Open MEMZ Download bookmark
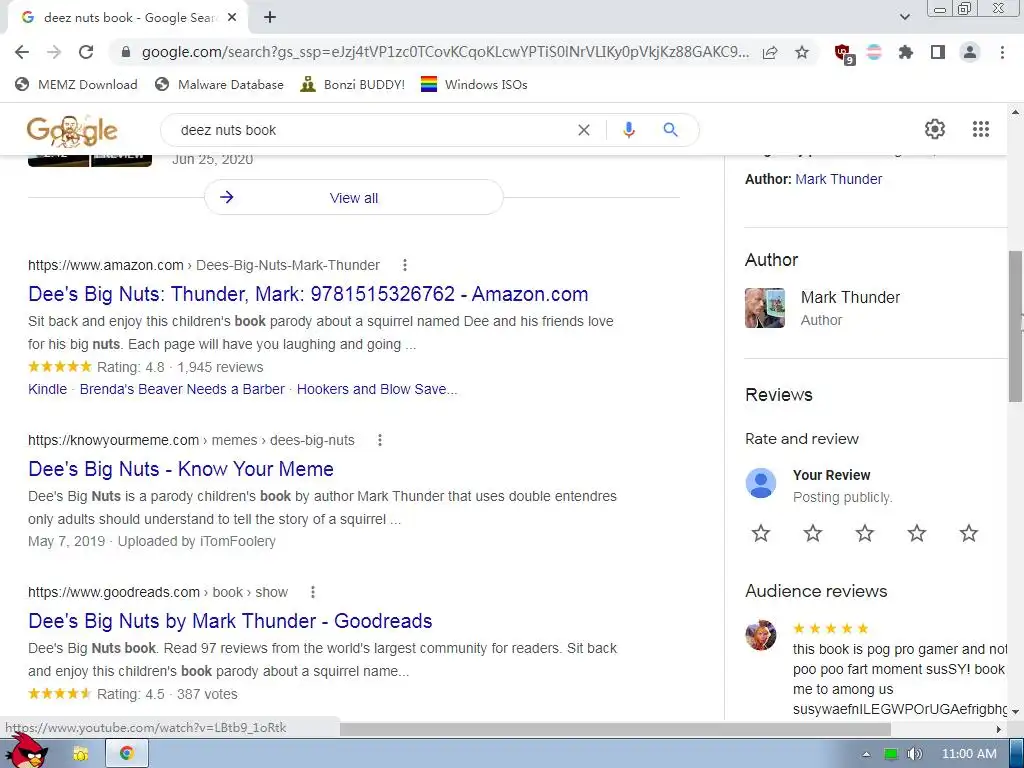The width and height of the screenshot is (1024, 768). click(76, 84)
